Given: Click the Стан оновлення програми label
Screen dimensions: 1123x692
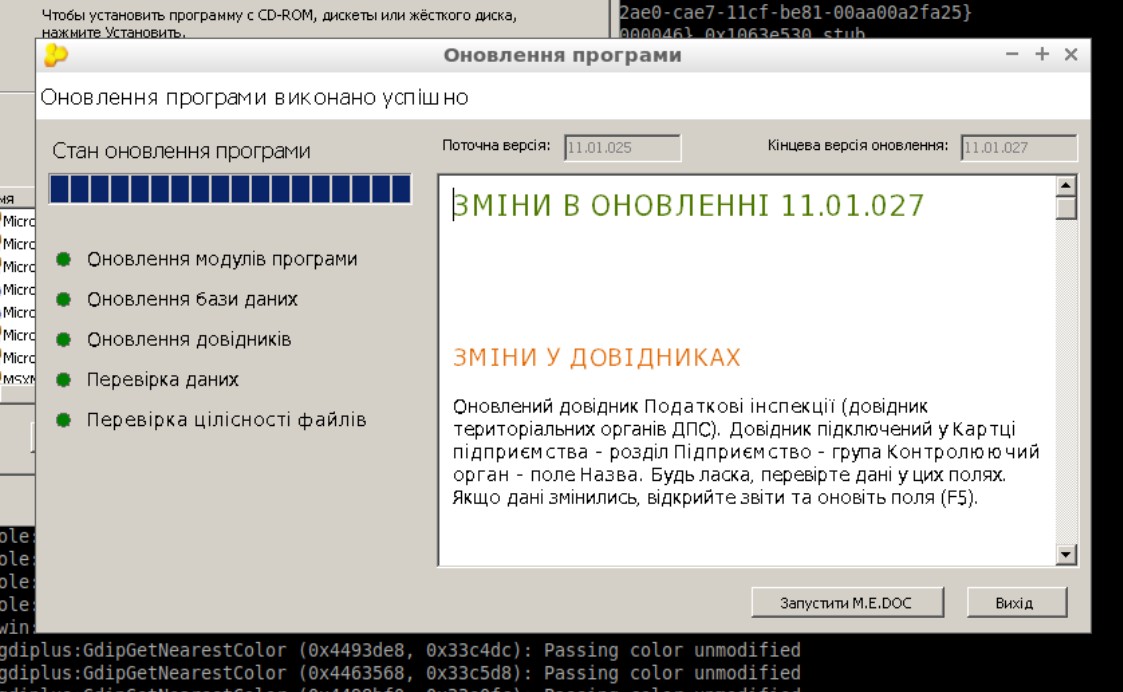Looking at the screenshot, I should (x=181, y=151).
